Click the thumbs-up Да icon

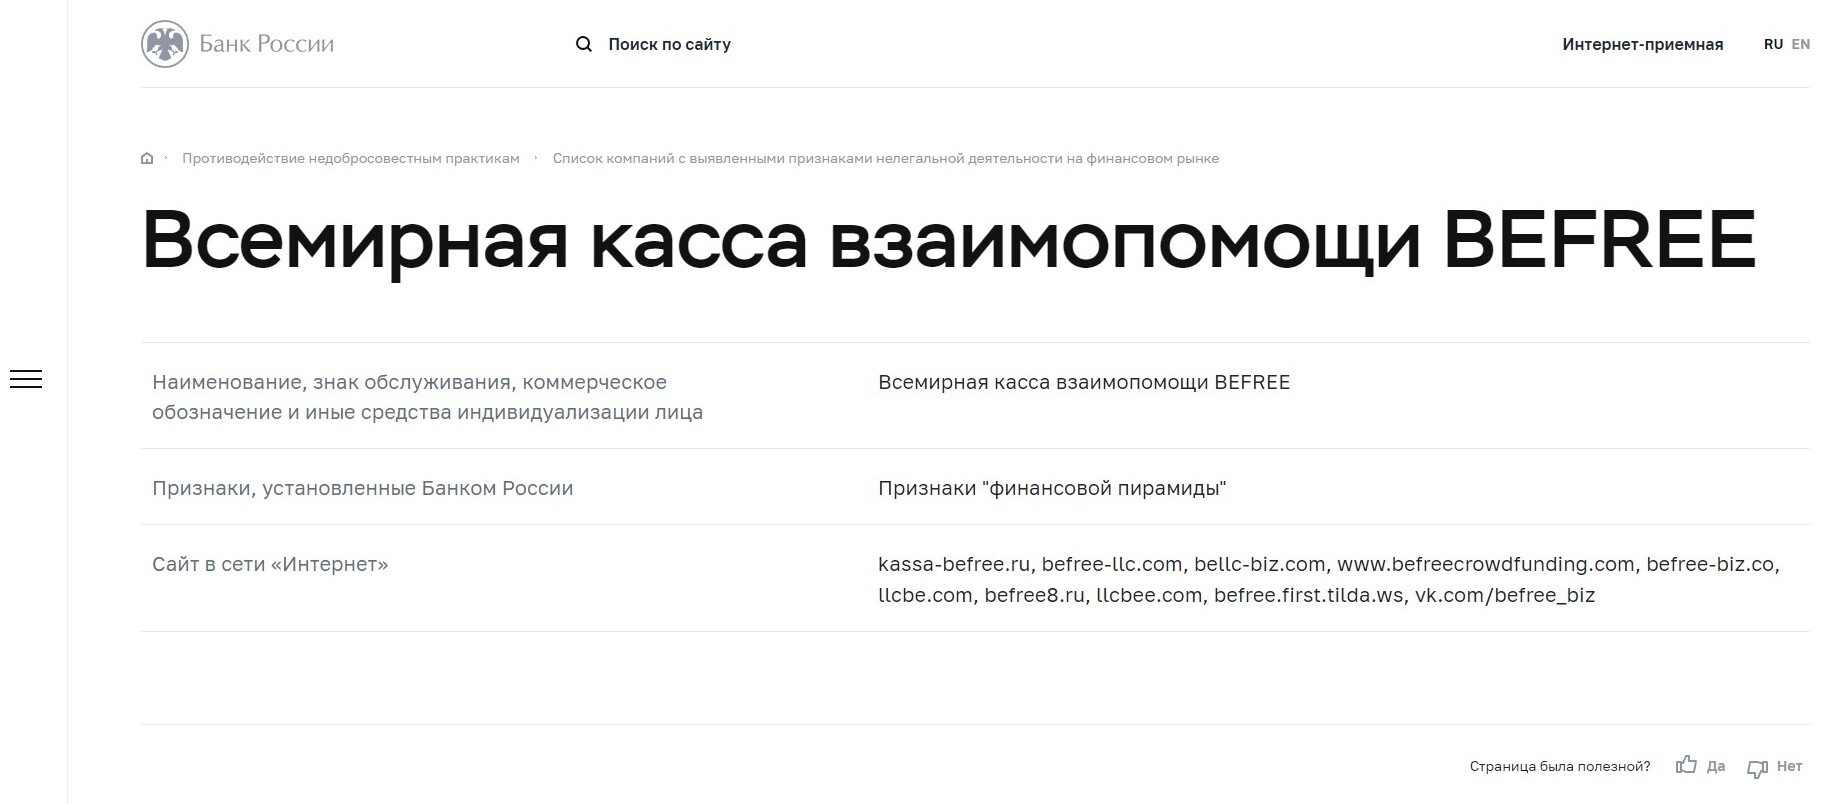1687,765
